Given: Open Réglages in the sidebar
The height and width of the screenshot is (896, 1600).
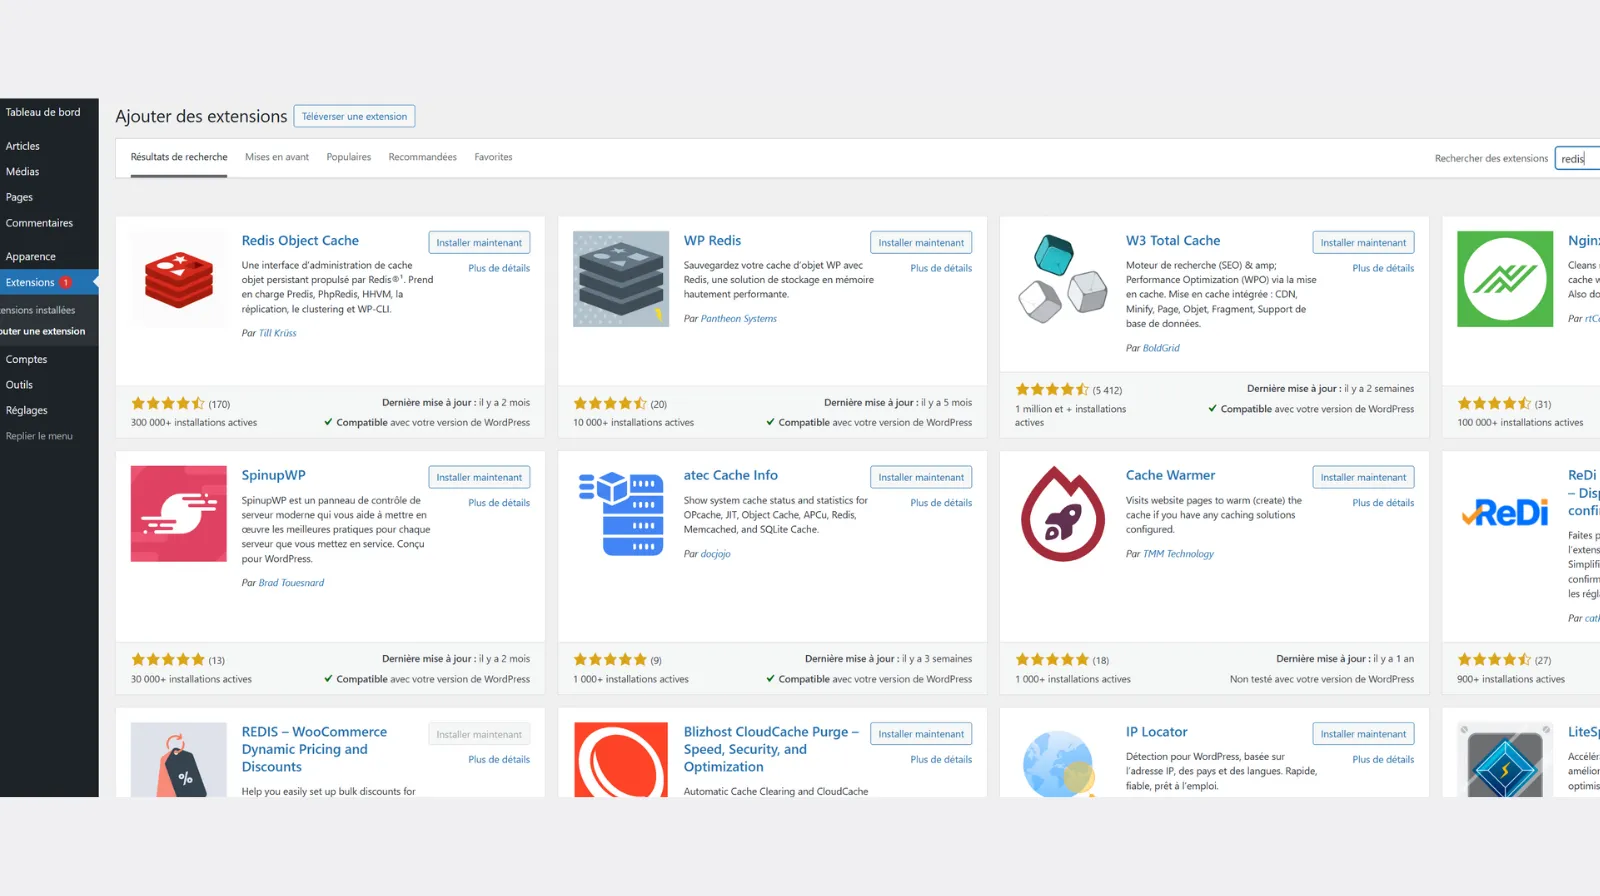Looking at the screenshot, I should point(27,410).
